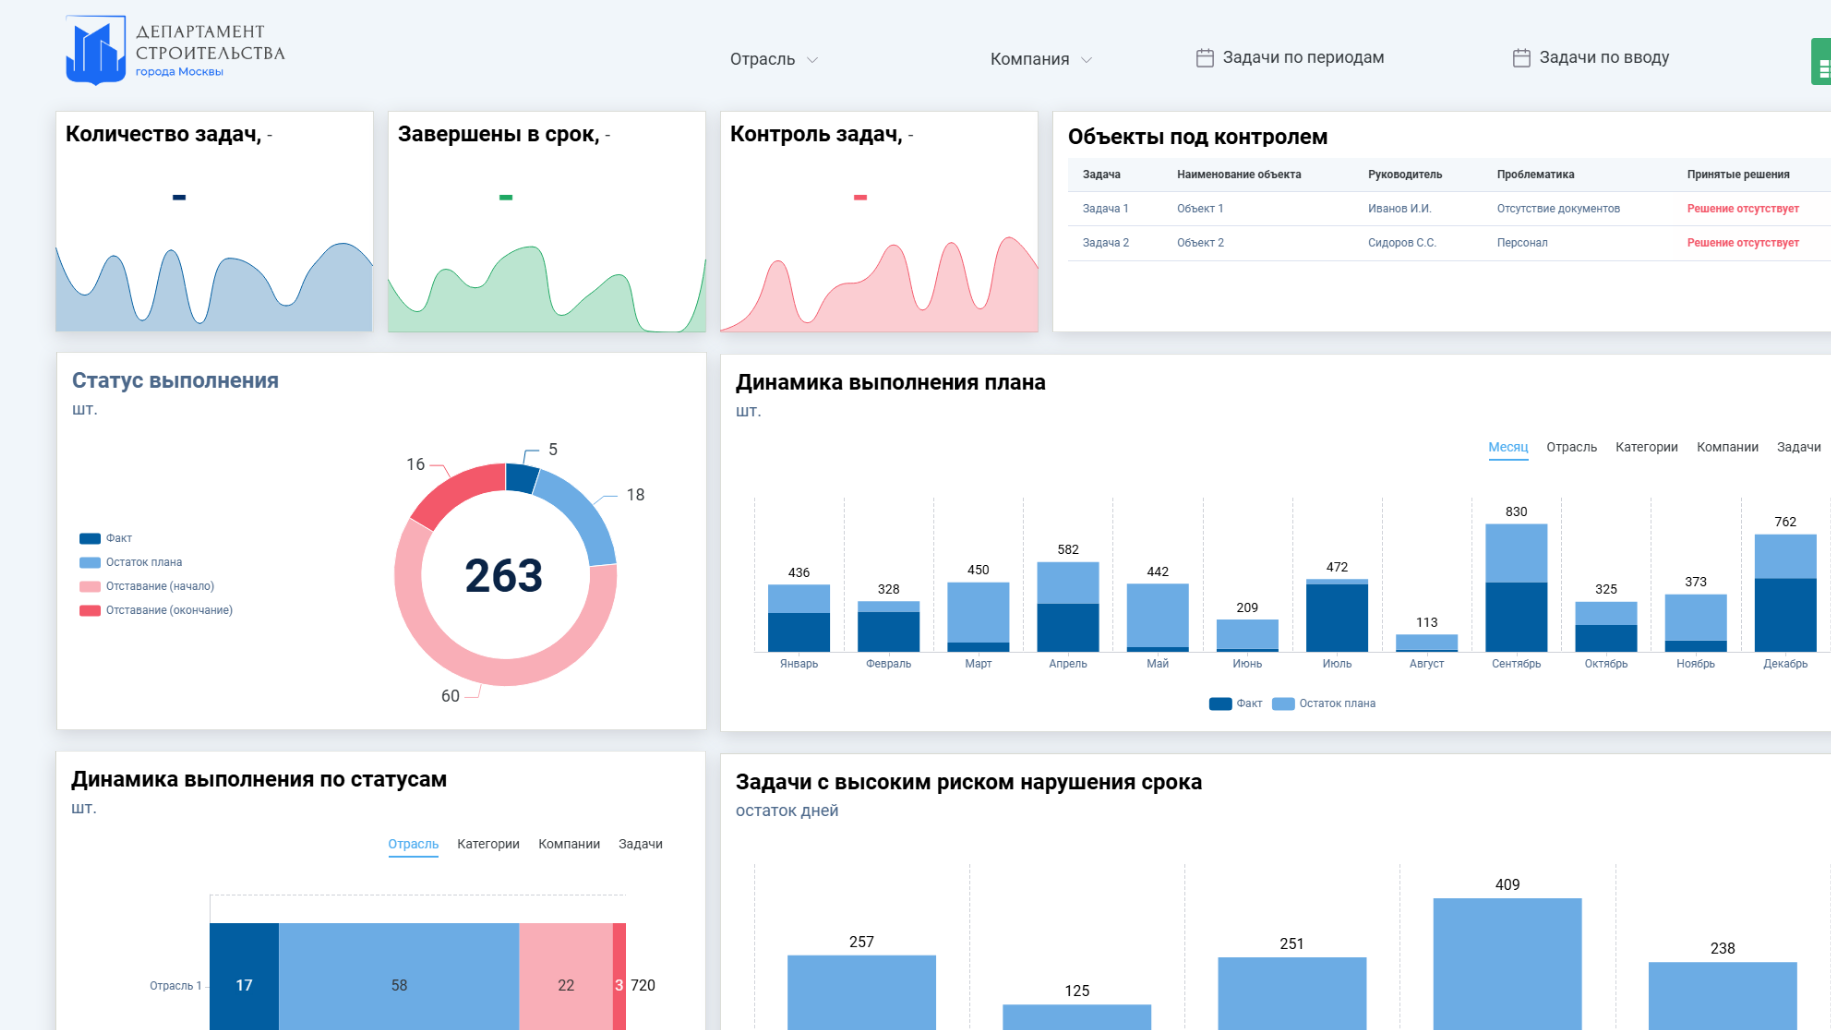This screenshot has width=1831, height=1030.
Task: Toggle Факт legend in Статус выполнения
Action: (x=106, y=538)
